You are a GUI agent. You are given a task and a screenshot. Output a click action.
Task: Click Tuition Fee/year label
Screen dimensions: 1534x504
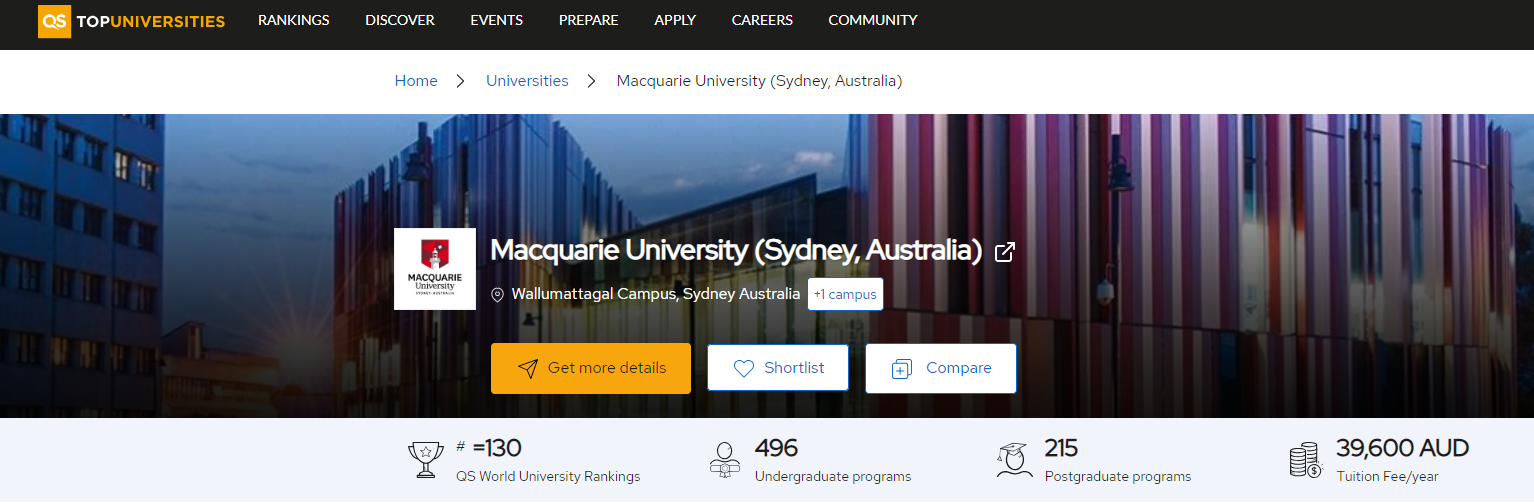pos(1388,477)
